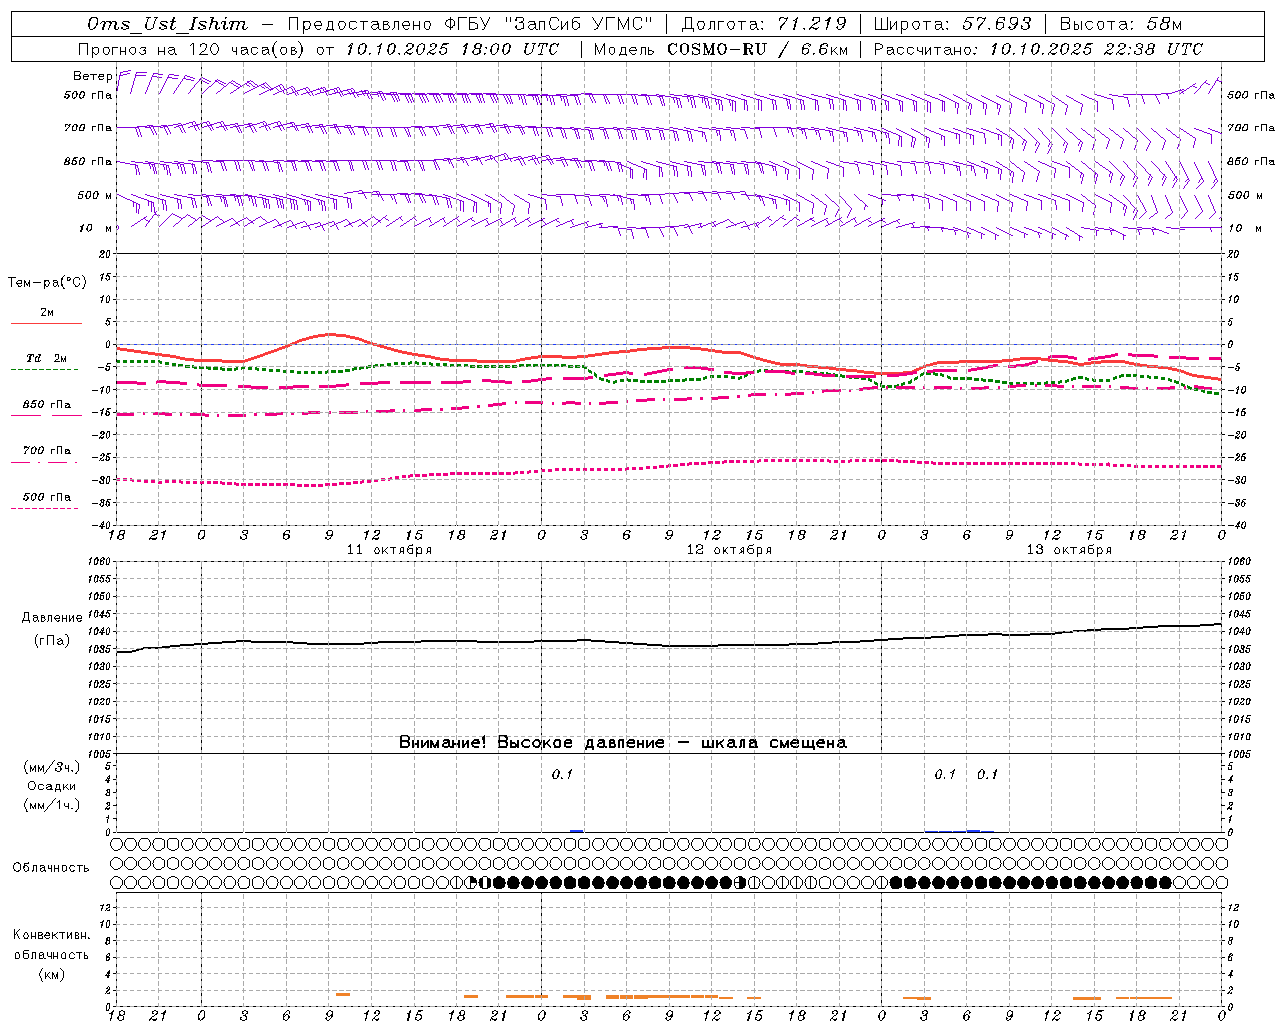The width and height of the screenshot is (1280, 1024).
Task: Click the Широта: 57.693 value
Action: tap(952, 24)
